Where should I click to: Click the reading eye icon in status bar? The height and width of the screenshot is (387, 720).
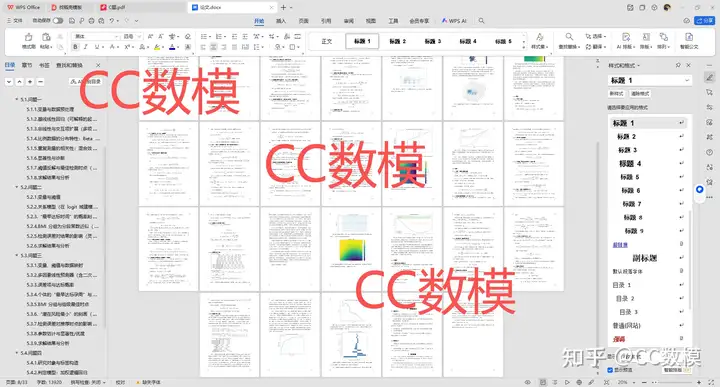528,382
